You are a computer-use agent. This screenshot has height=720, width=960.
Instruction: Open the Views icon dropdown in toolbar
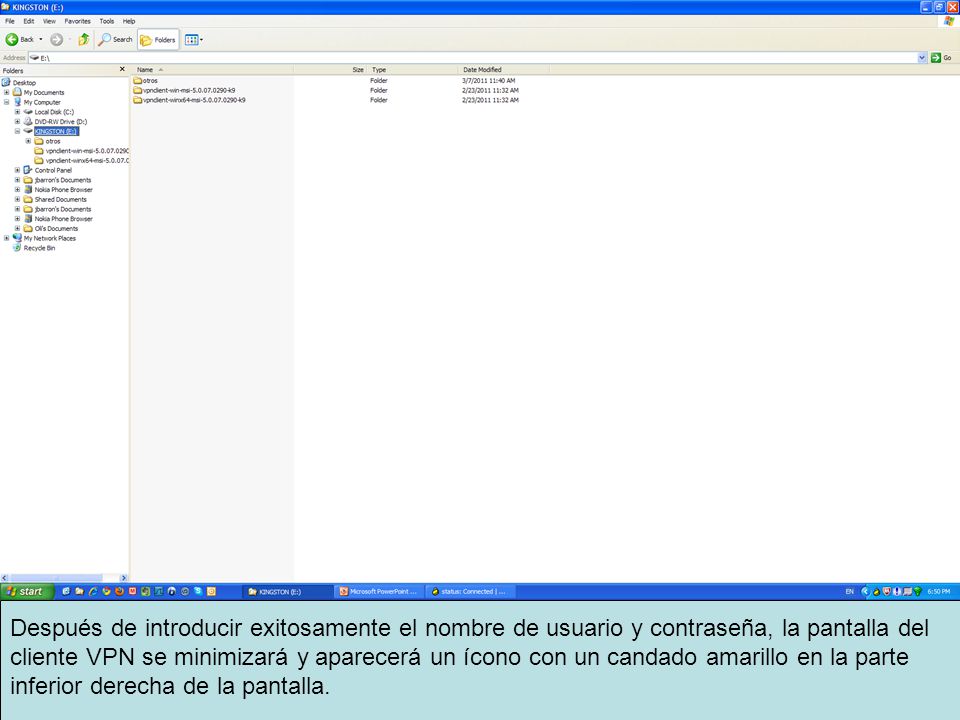tap(193, 40)
